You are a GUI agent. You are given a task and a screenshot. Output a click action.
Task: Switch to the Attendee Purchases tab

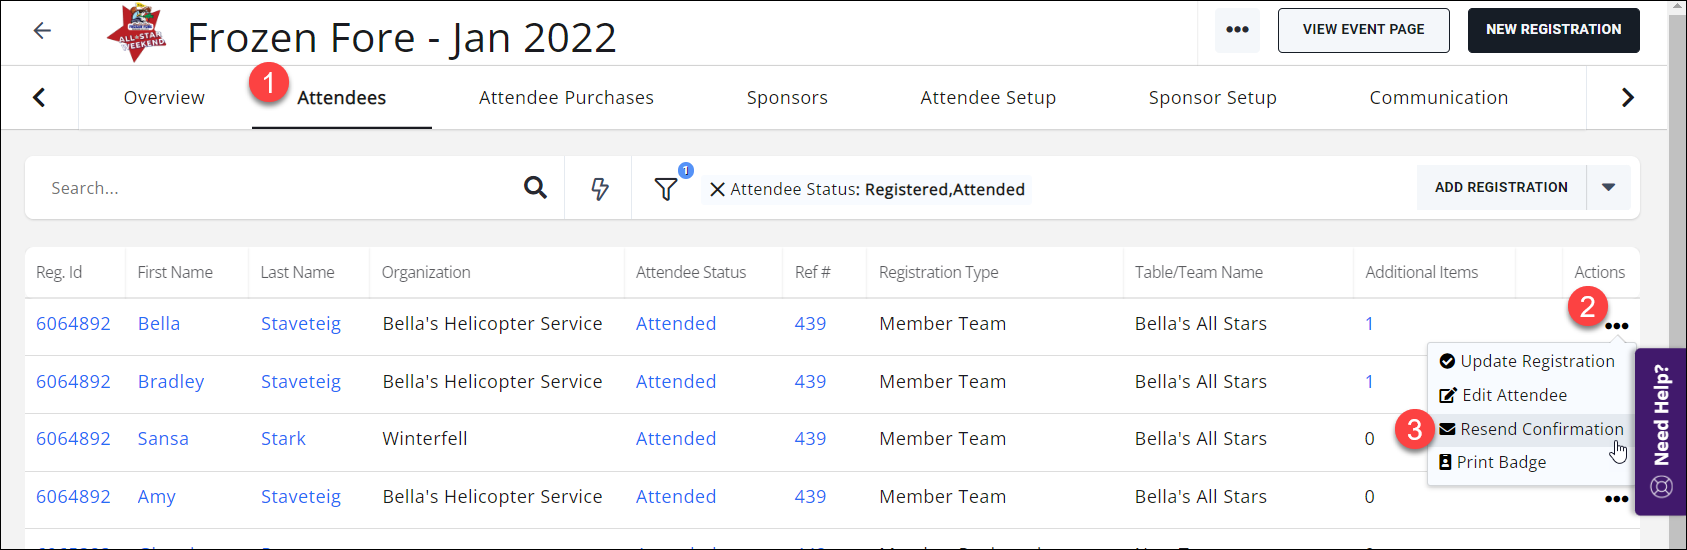[566, 97]
